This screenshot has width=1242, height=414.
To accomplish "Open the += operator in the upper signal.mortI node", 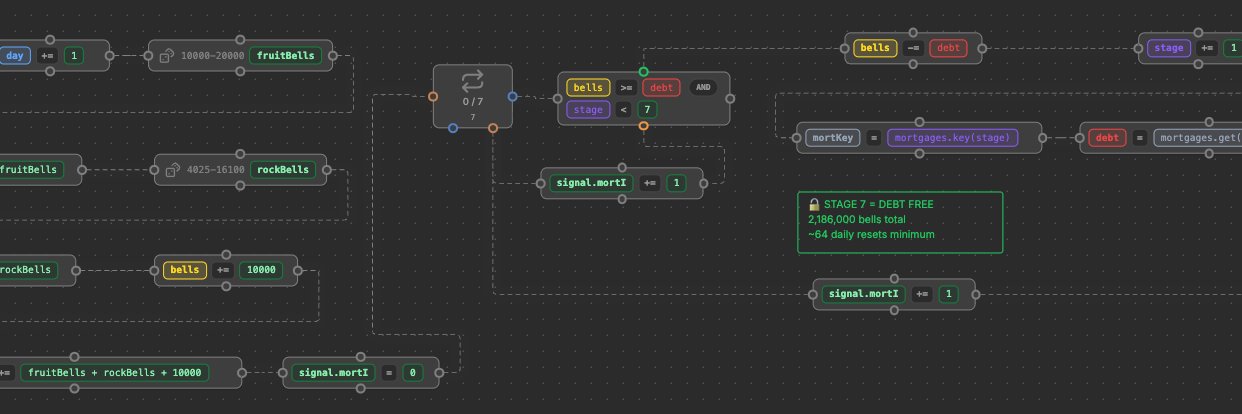I will coord(650,184).
